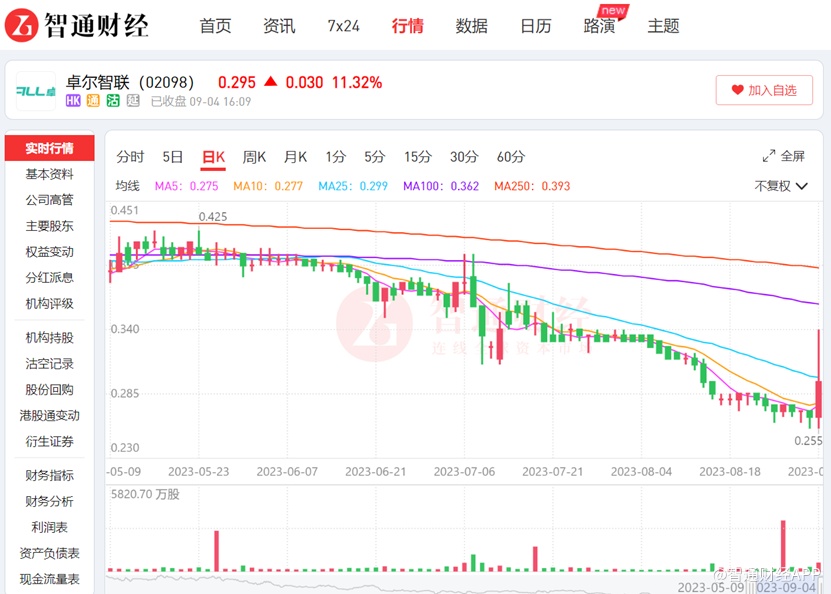Click the gray 延 delay badge icon
Image resolution: width=831 pixels, height=594 pixels.
tap(133, 101)
